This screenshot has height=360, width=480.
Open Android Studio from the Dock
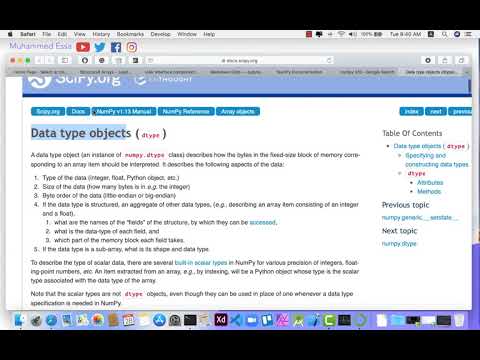point(298,320)
